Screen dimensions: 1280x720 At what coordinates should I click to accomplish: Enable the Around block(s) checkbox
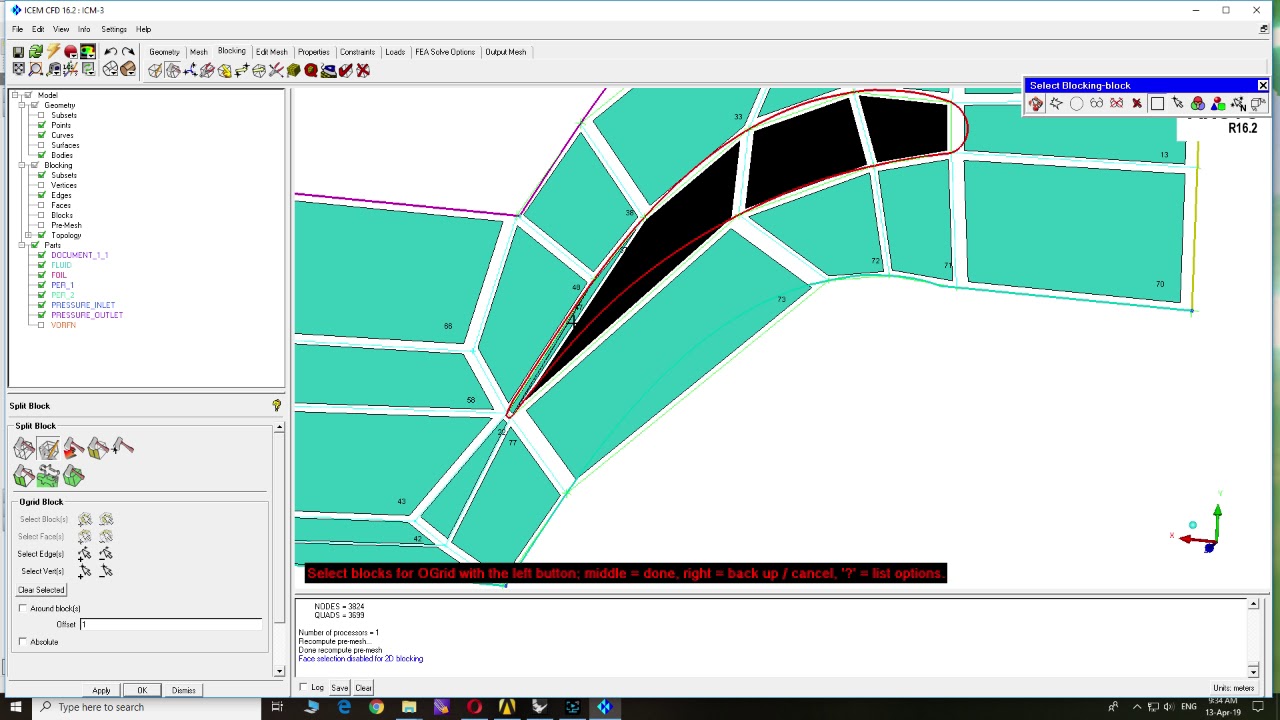(x=23, y=608)
